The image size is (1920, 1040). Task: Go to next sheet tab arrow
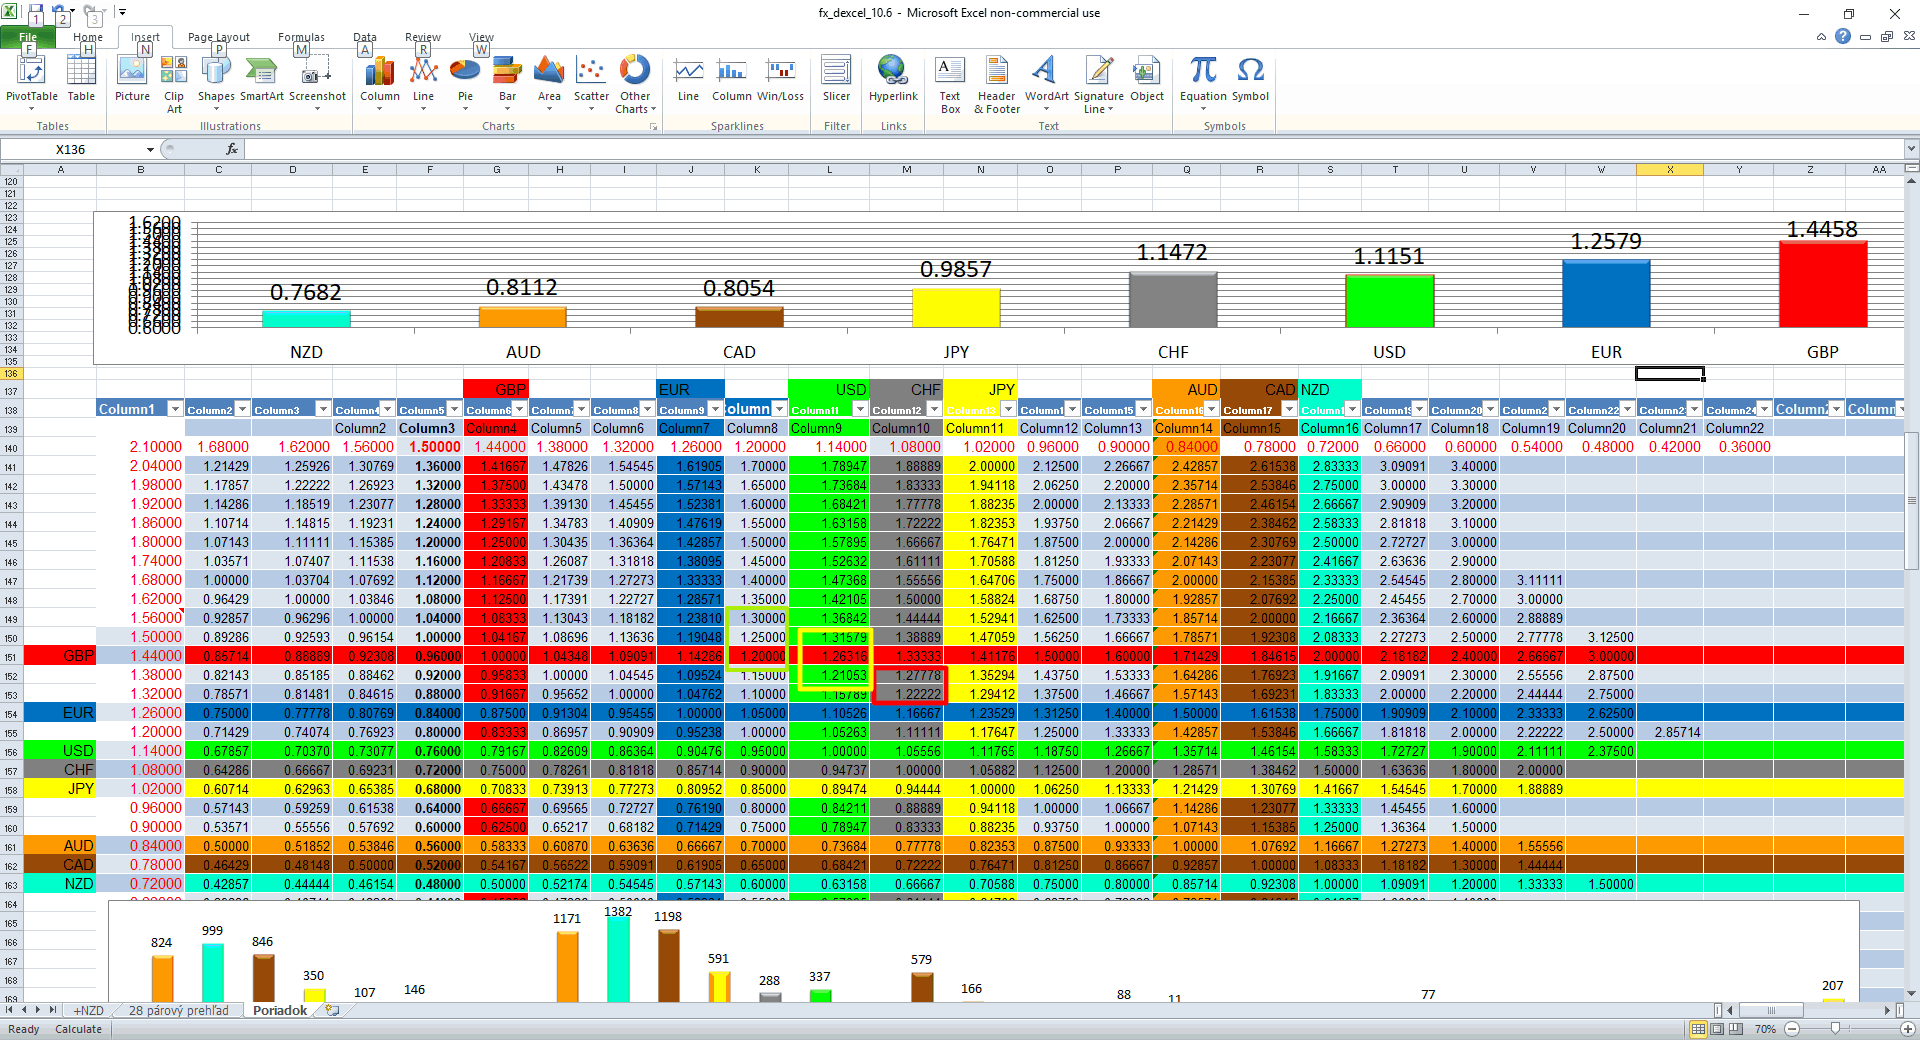pos(39,1011)
